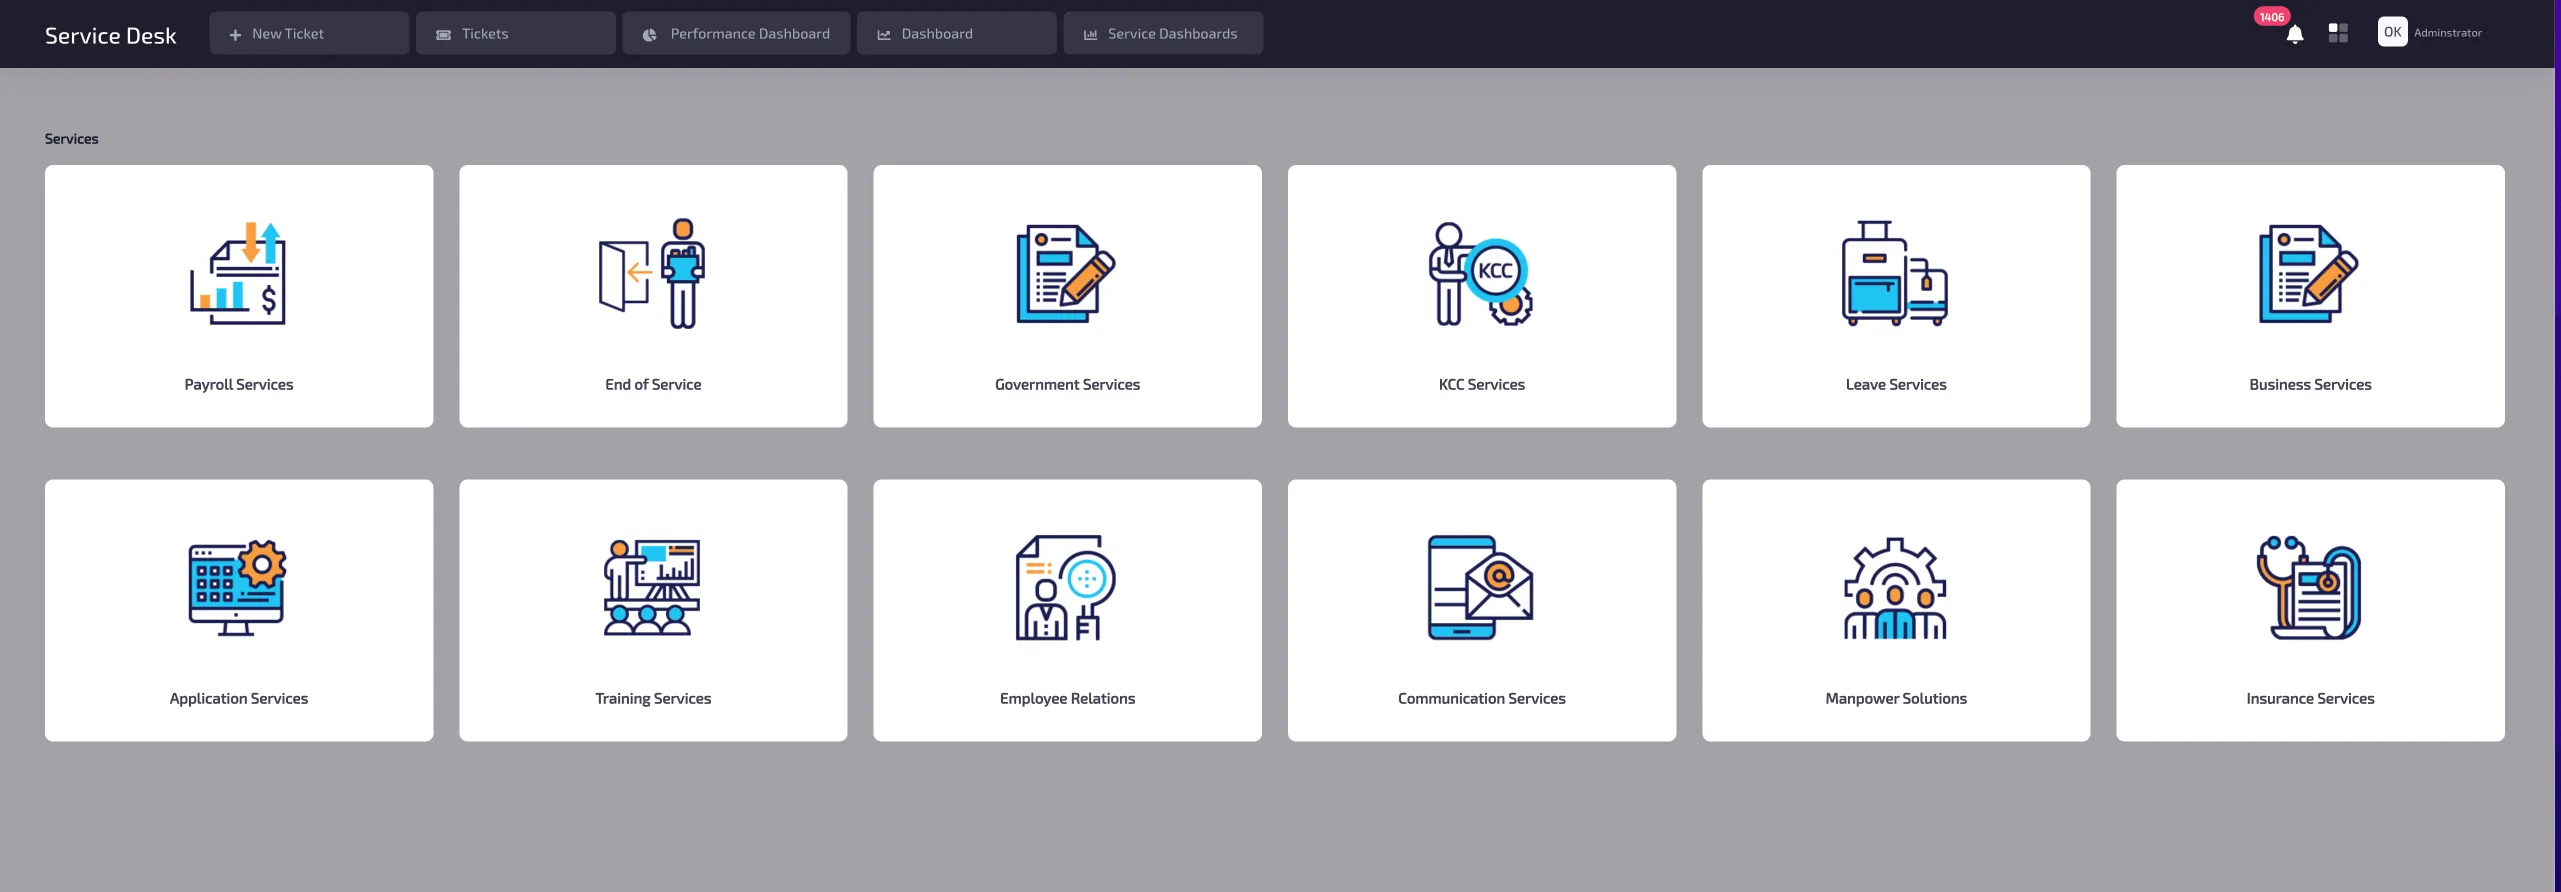The height and width of the screenshot is (892, 2561).
Task: Open the notifications bell icon
Action: pos(2295,35)
